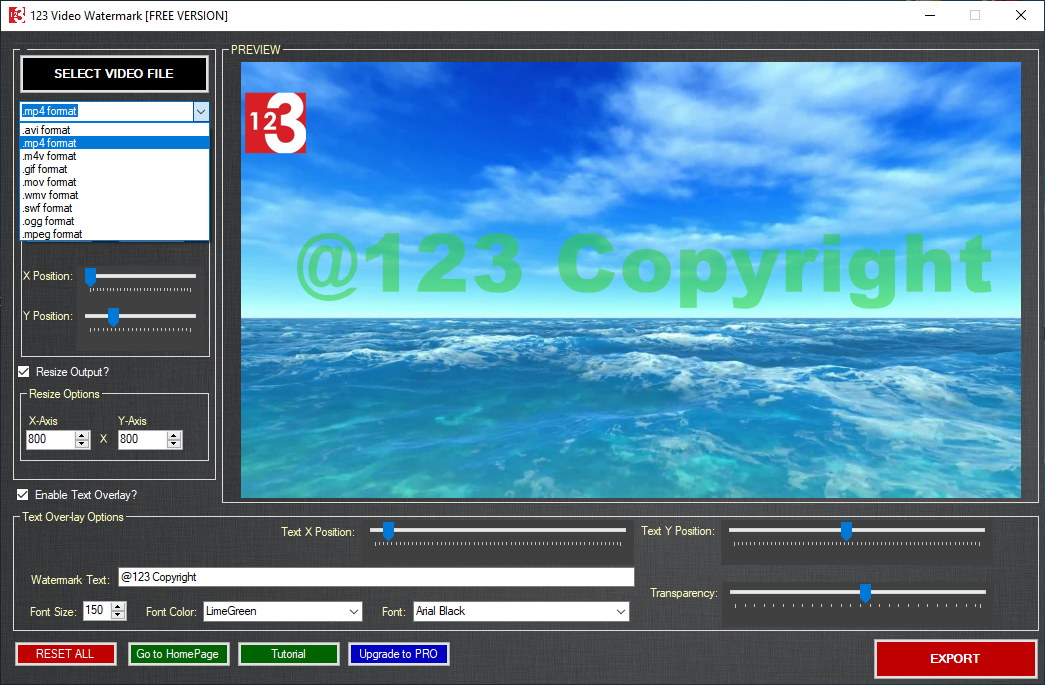Click the red EXPORT button
The width and height of the screenshot is (1045, 685).
955,658
